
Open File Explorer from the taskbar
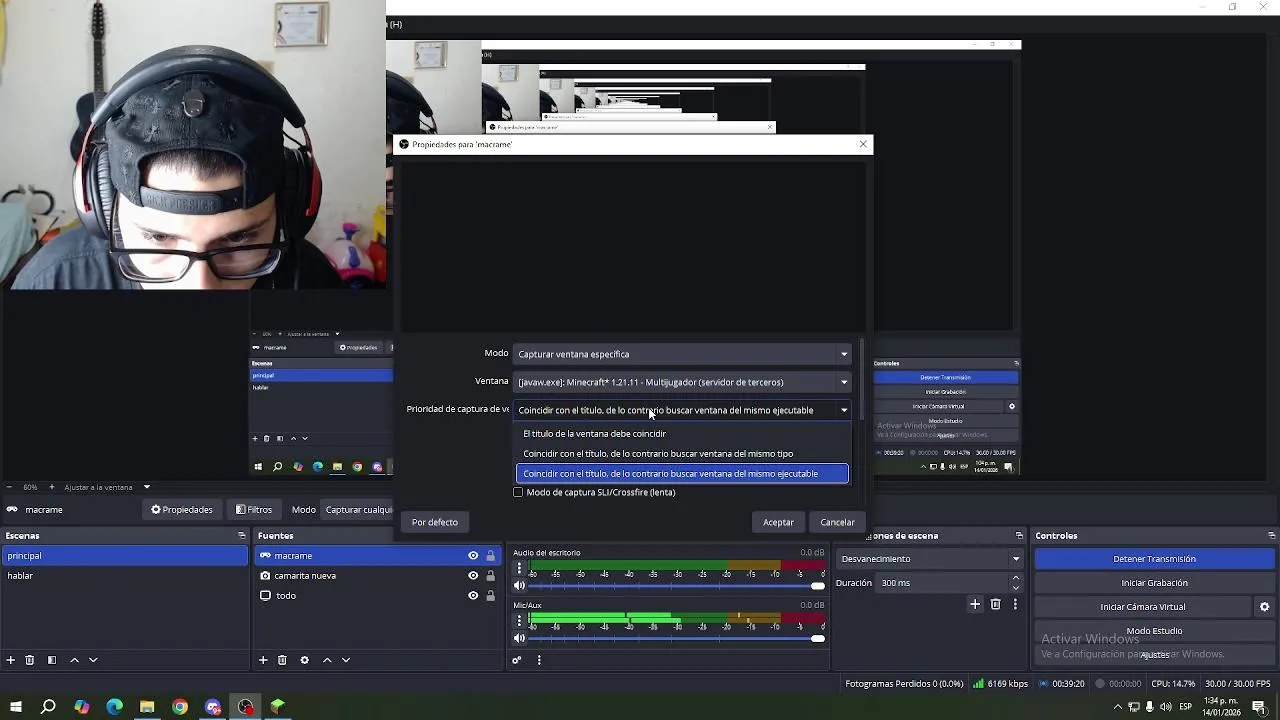point(147,707)
